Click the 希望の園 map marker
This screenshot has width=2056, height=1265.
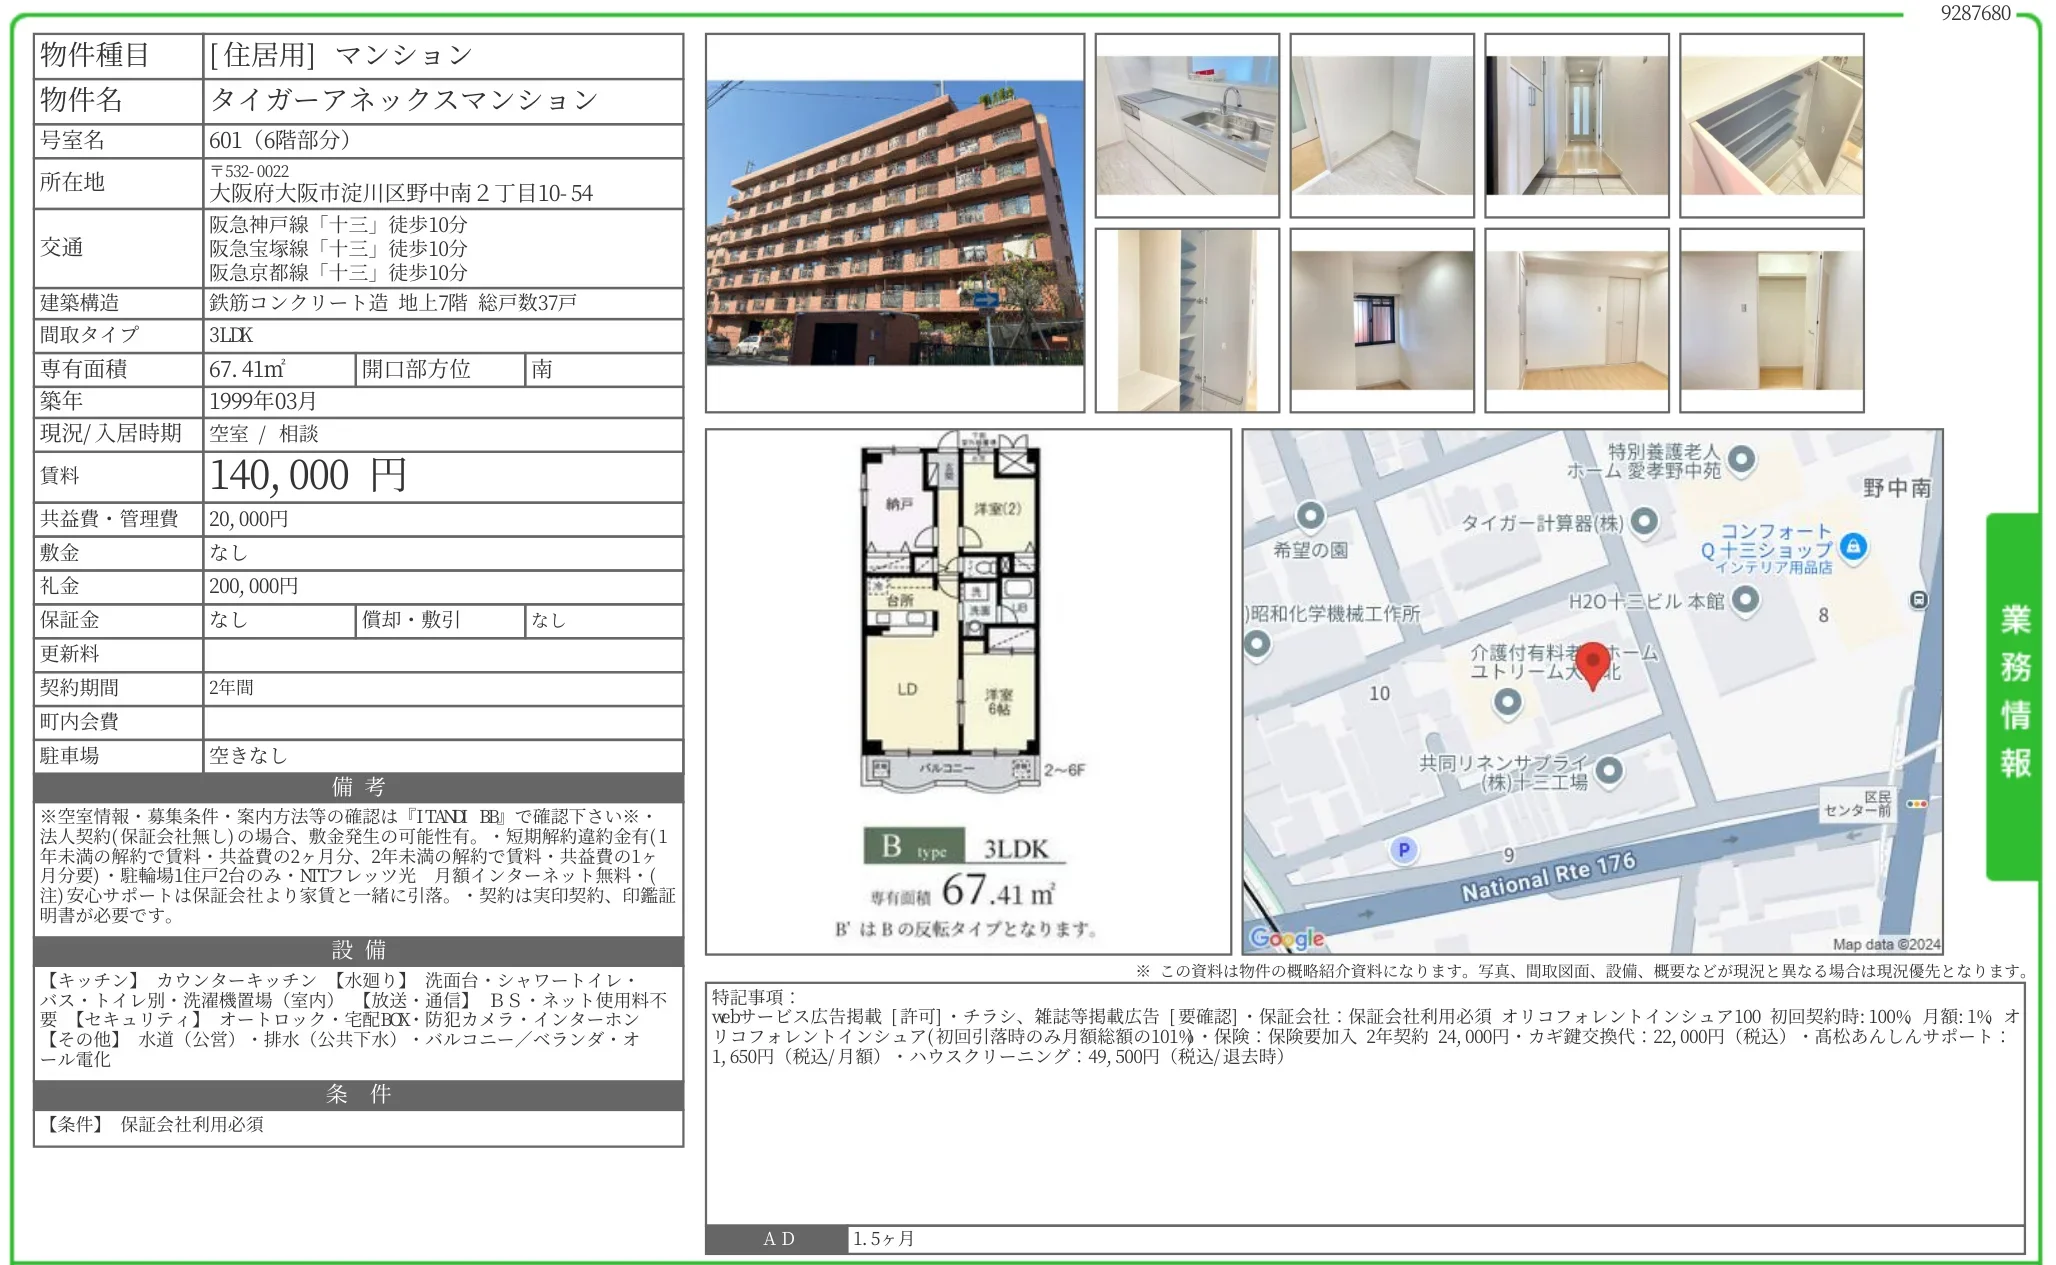(x=1310, y=516)
